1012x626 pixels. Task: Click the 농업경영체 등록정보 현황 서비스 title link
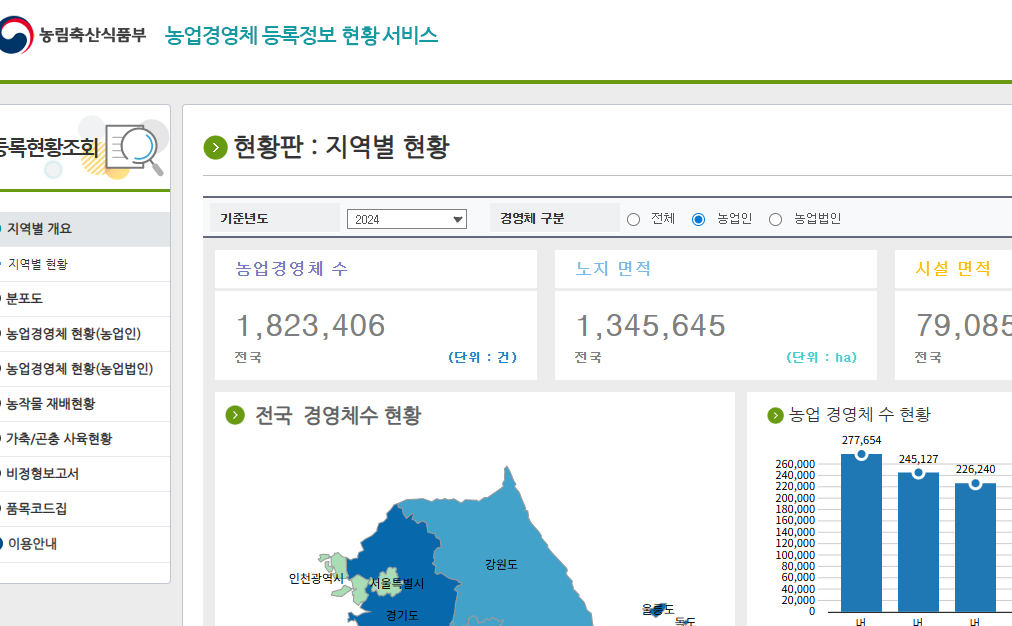pos(301,34)
